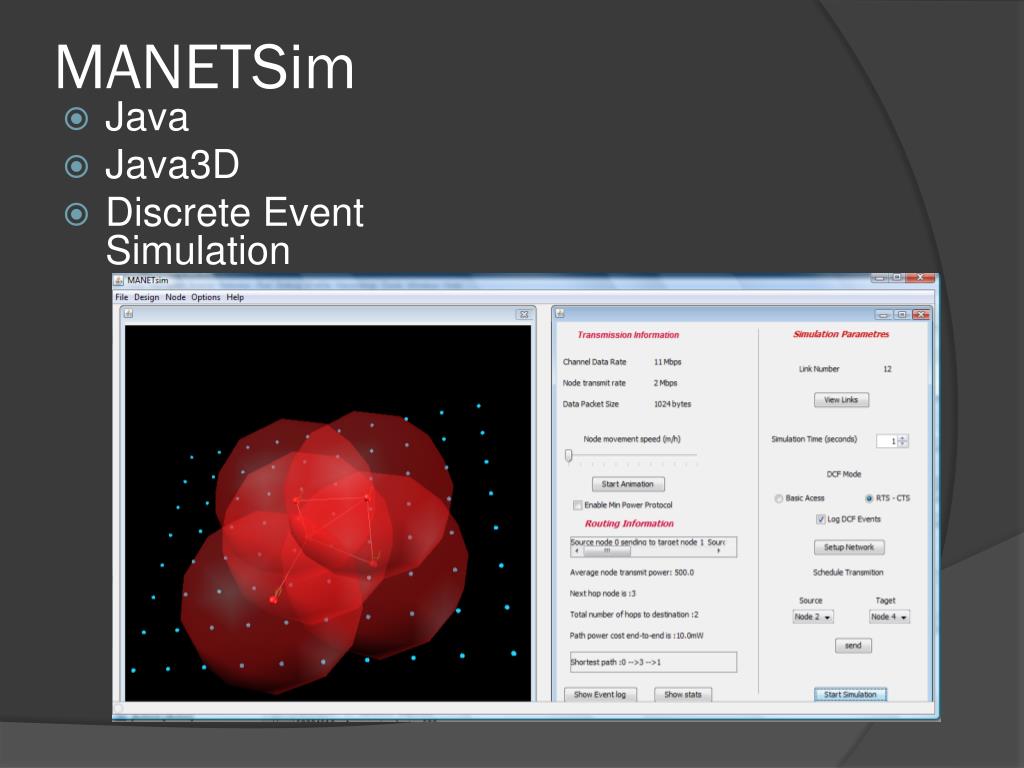Image resolution: width=1024 pixels, height=768 pixels.
Task: Click the MANETsim Java title bar icon
Action: (119, 280)
